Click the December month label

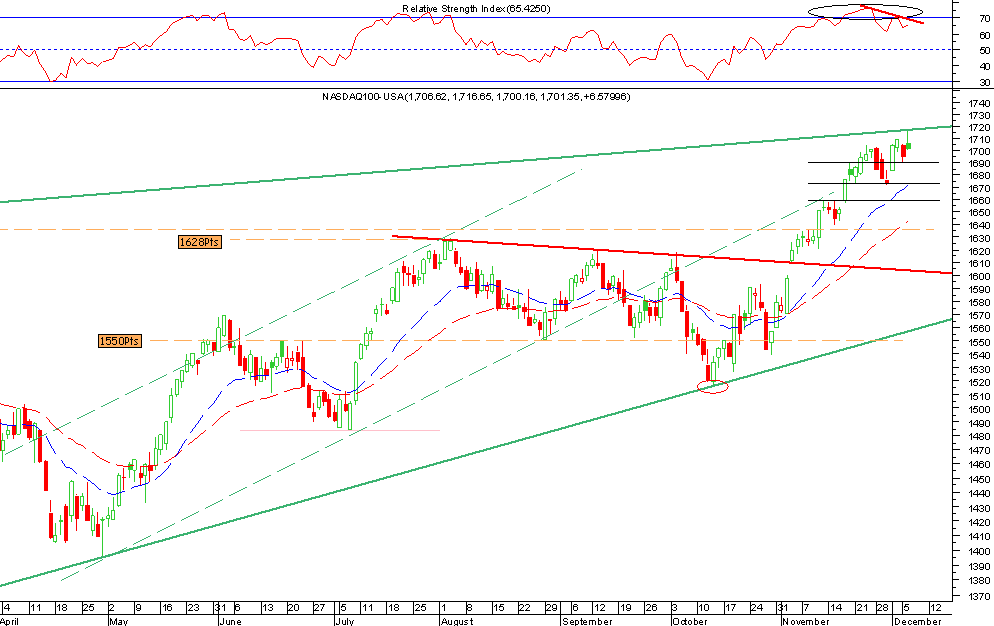point(917,621)
